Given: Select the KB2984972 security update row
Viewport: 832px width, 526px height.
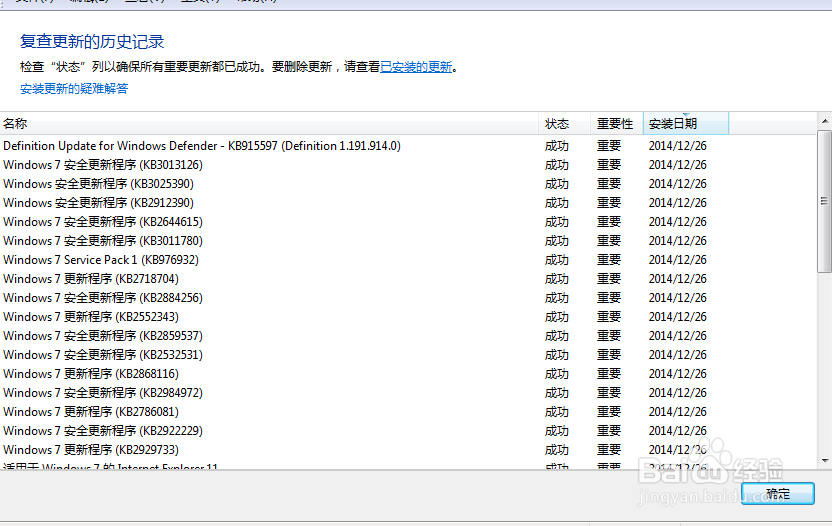Looking at the screenshot, I should pyautogui.click(x=408, y=393).
